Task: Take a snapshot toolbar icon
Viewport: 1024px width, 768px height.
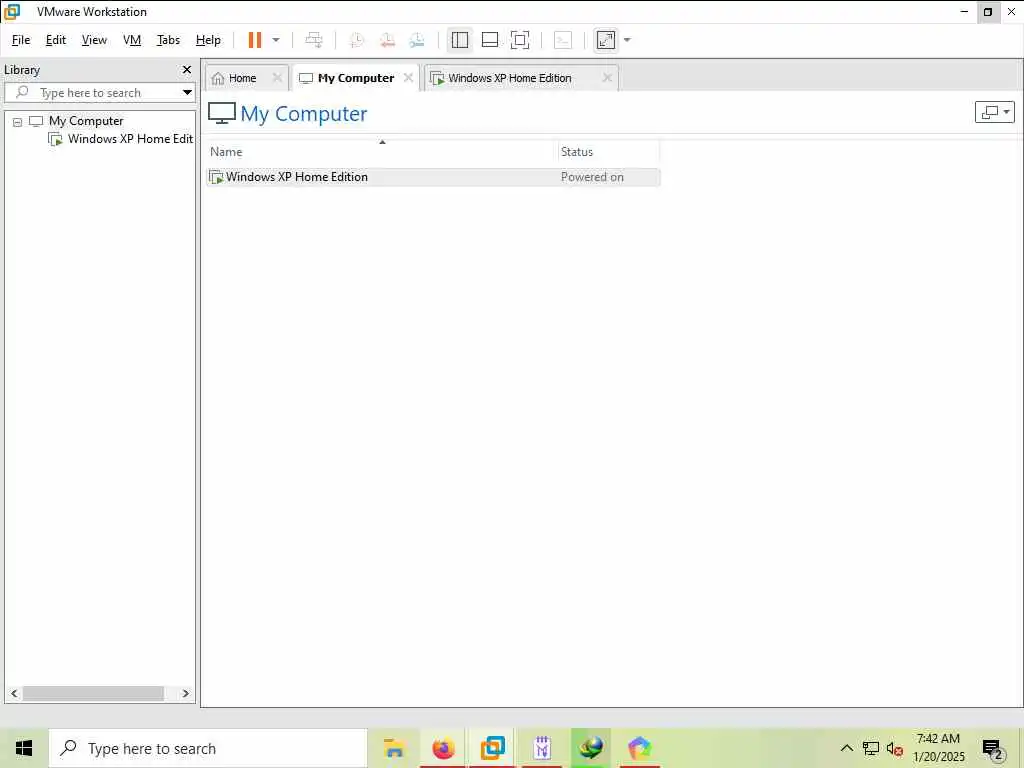Action: click(x=357, y=40)
